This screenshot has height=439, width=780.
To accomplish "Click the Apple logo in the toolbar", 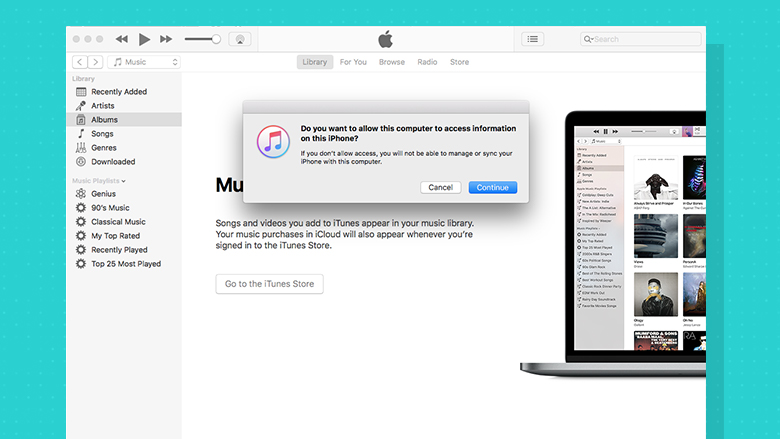I will coord(386,39).
